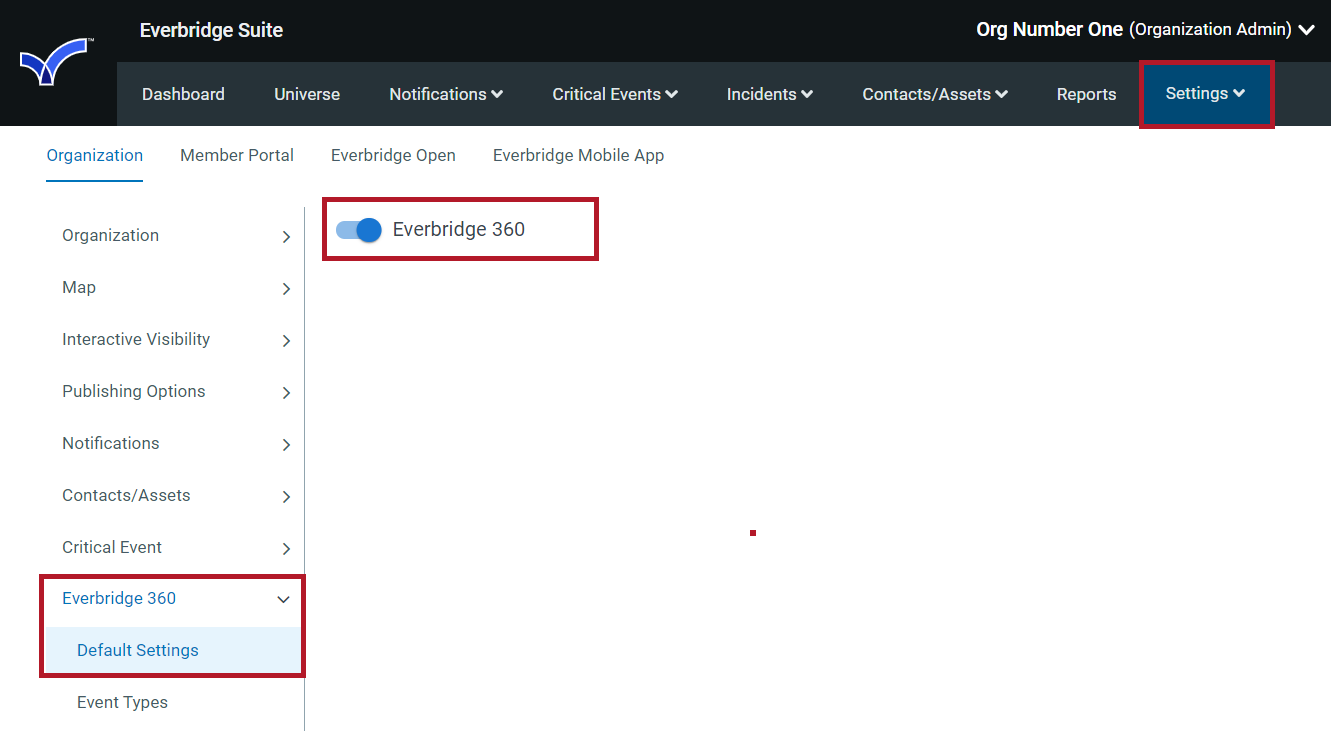Open the Universe page
1331x744 pixels.
coord(306,93)
